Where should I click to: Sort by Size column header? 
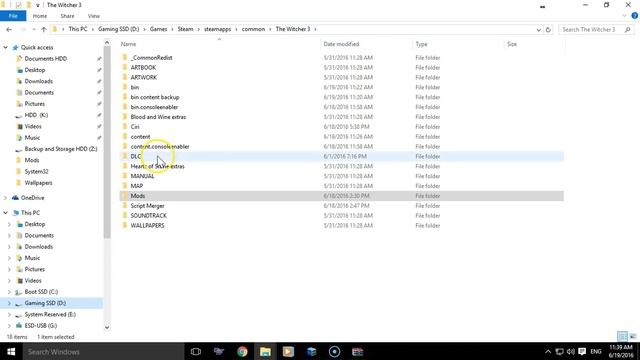click(x=512, y=44)
